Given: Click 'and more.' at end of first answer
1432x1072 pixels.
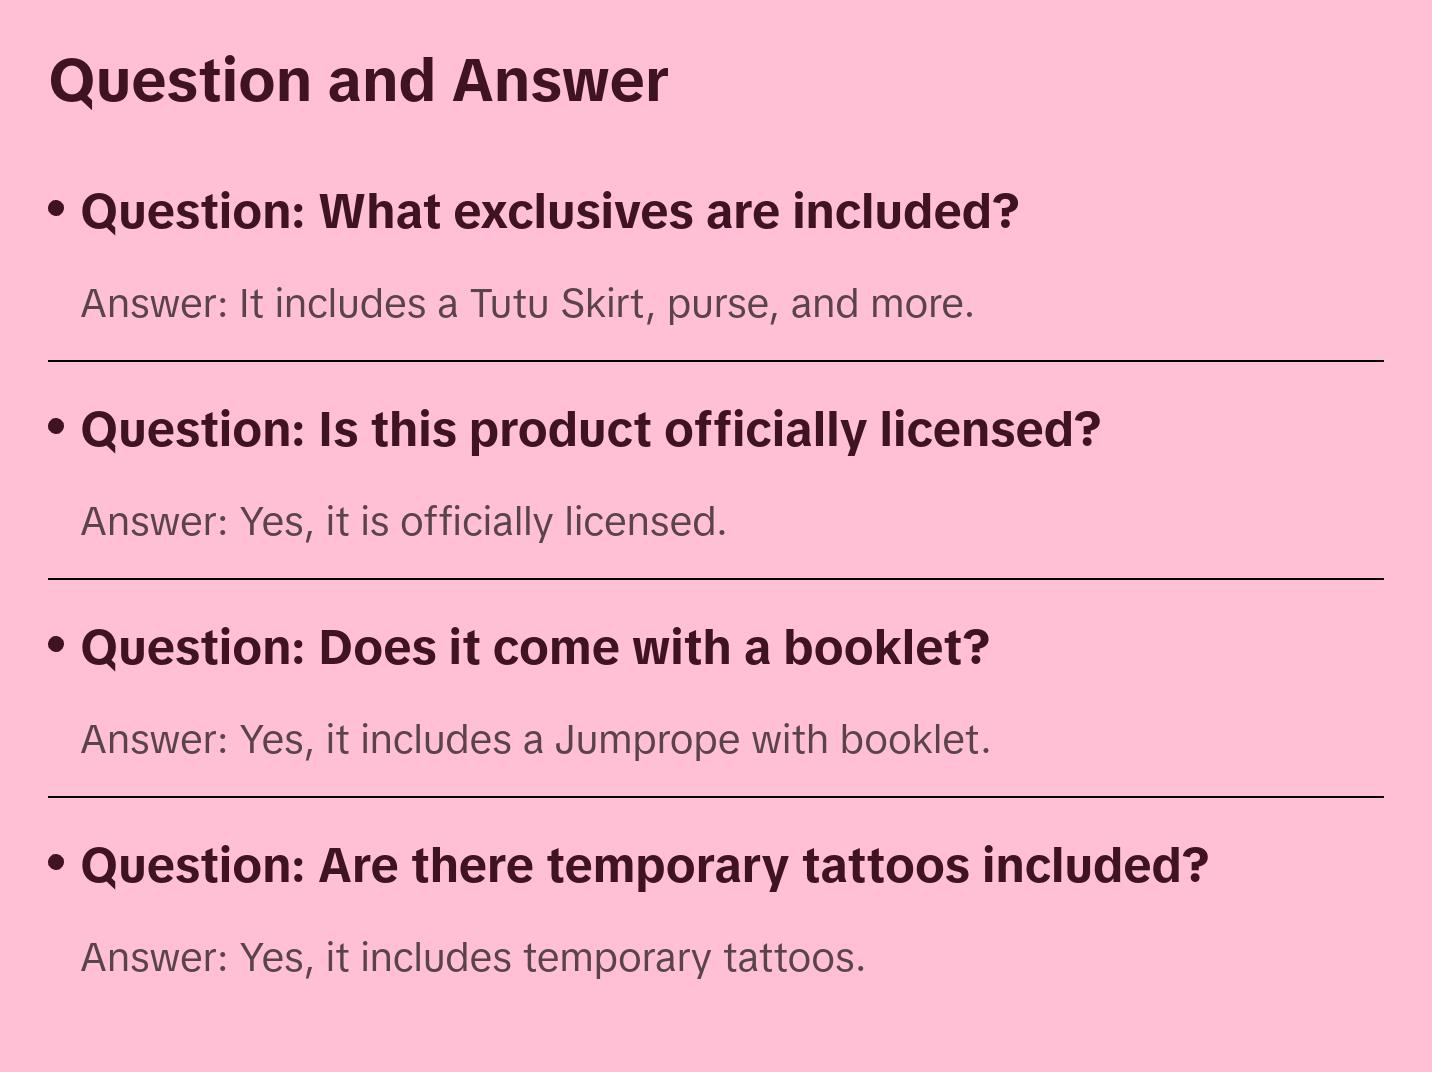Looking at the screenshot, I should click(x=881, y=304).
